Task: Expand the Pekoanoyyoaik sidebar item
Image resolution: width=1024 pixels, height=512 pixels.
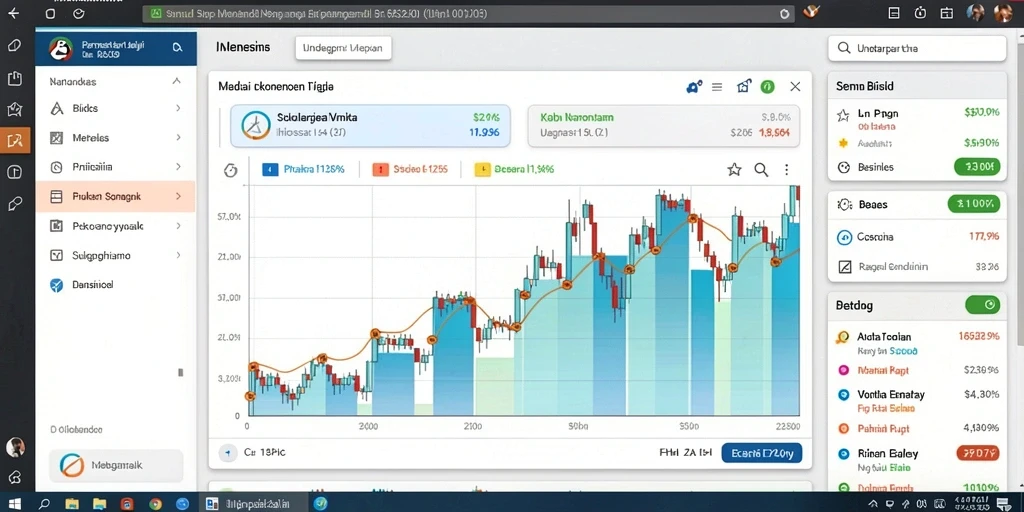Action: tap(178, 226)
